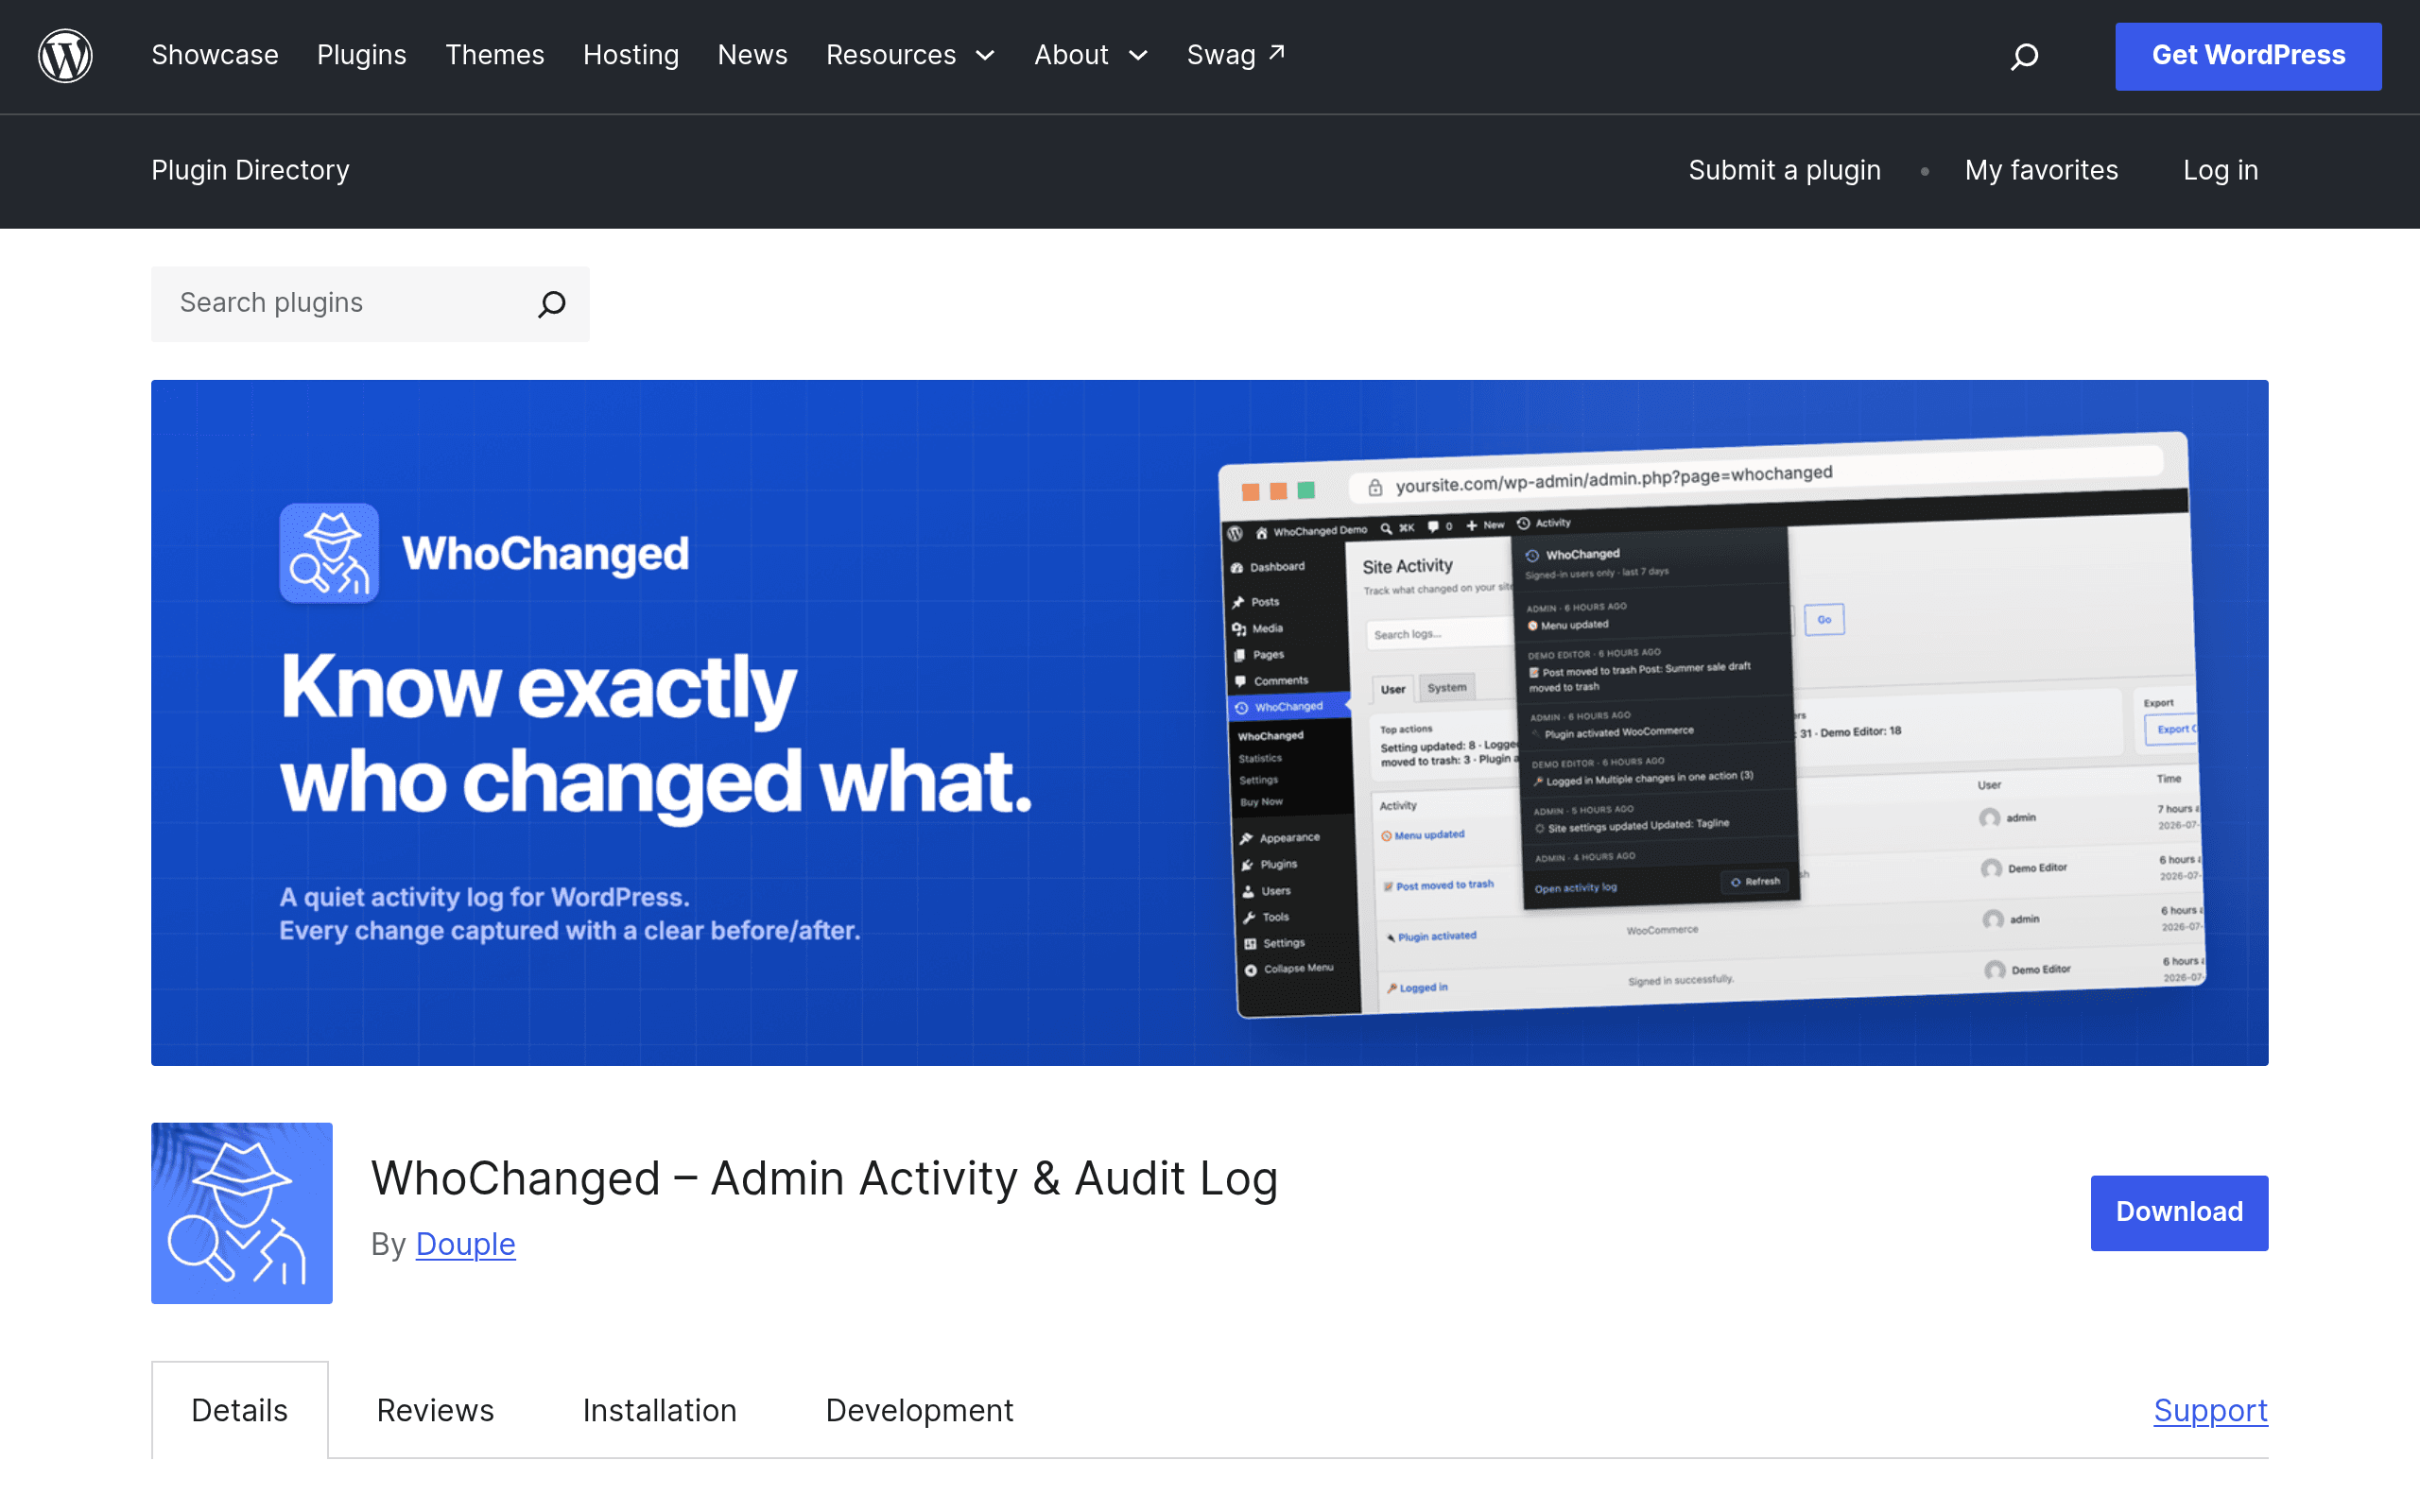Open the WhoChanged banner image
The height and width of the screenshot is (1512, 2420).
[x=1210, y=722]
